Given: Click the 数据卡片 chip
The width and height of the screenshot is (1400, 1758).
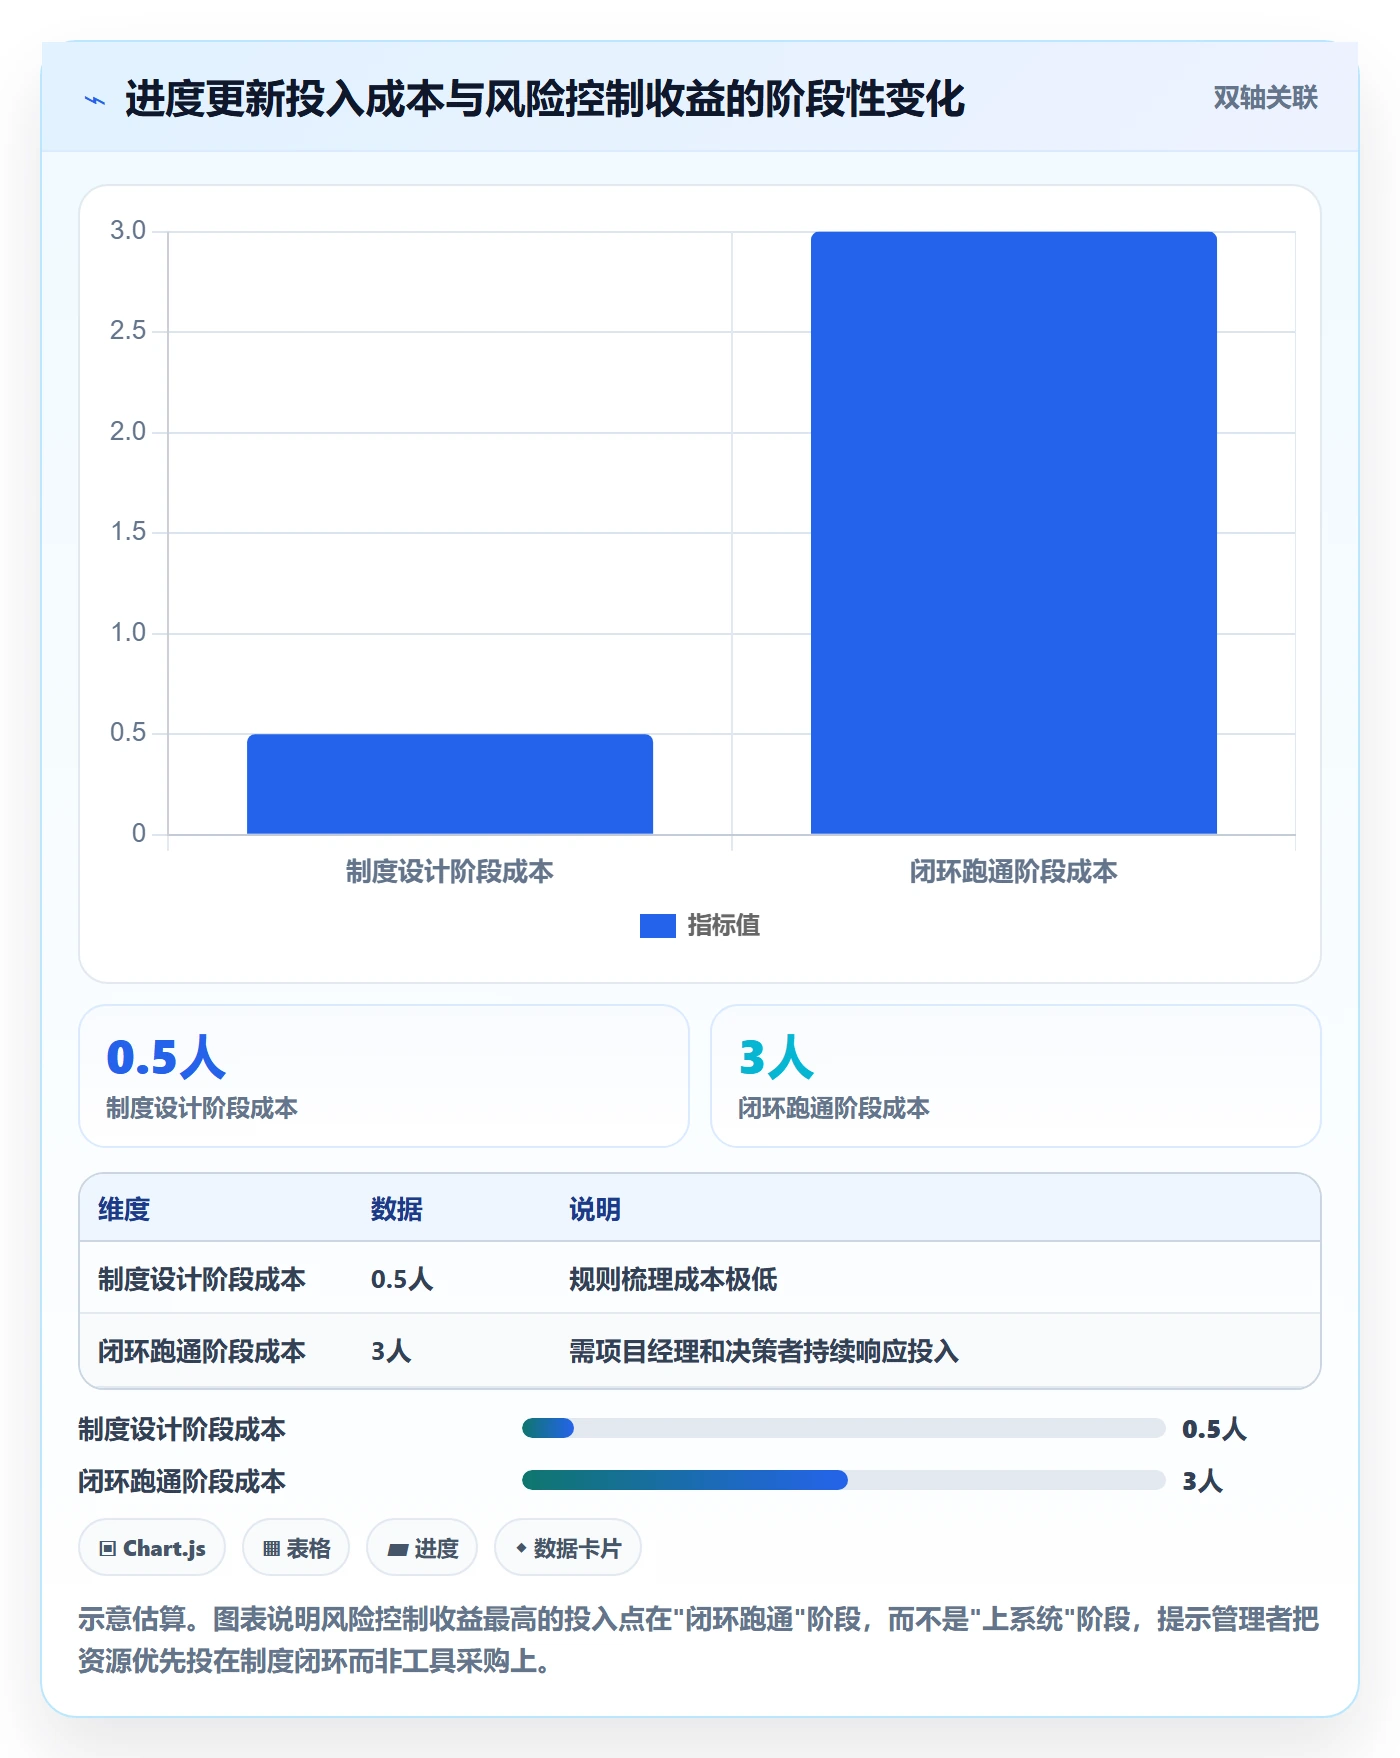Looking at the screenshot, I should coord(568,1548).
